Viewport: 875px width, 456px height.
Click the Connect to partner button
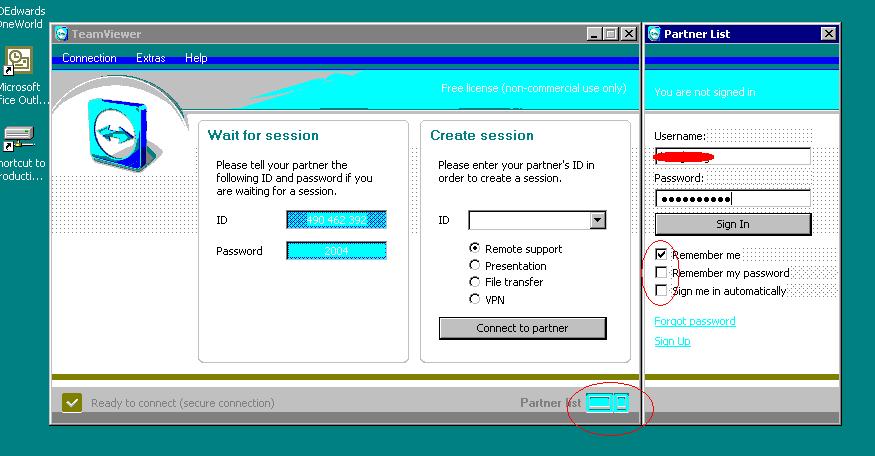522,328
